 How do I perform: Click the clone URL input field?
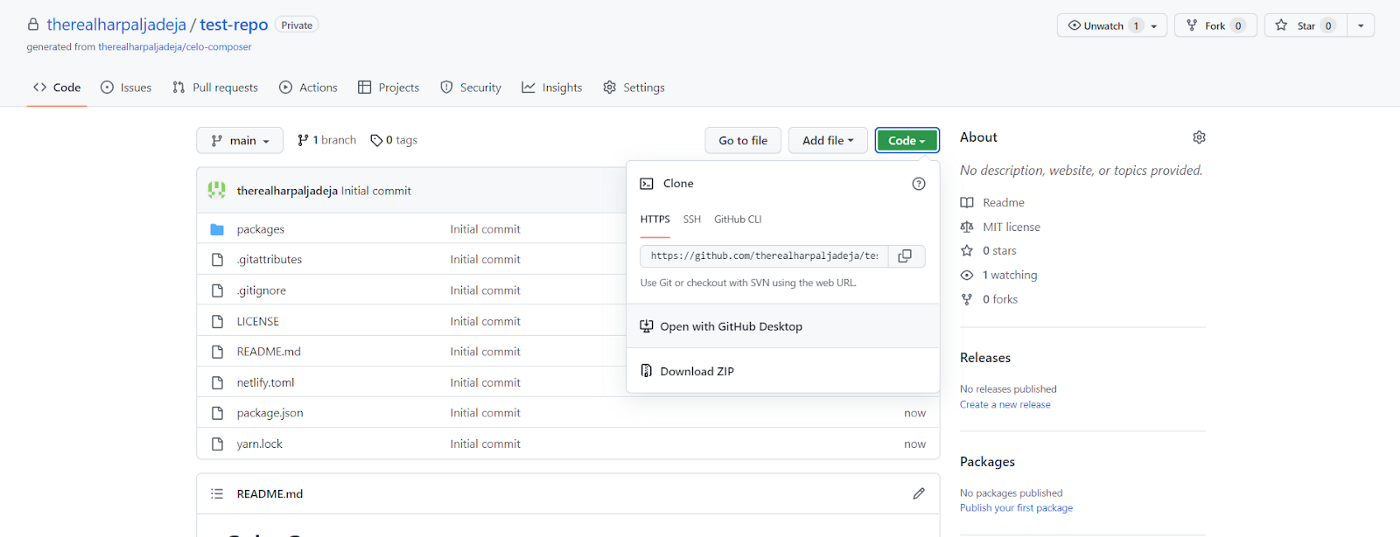pos(764,256)
